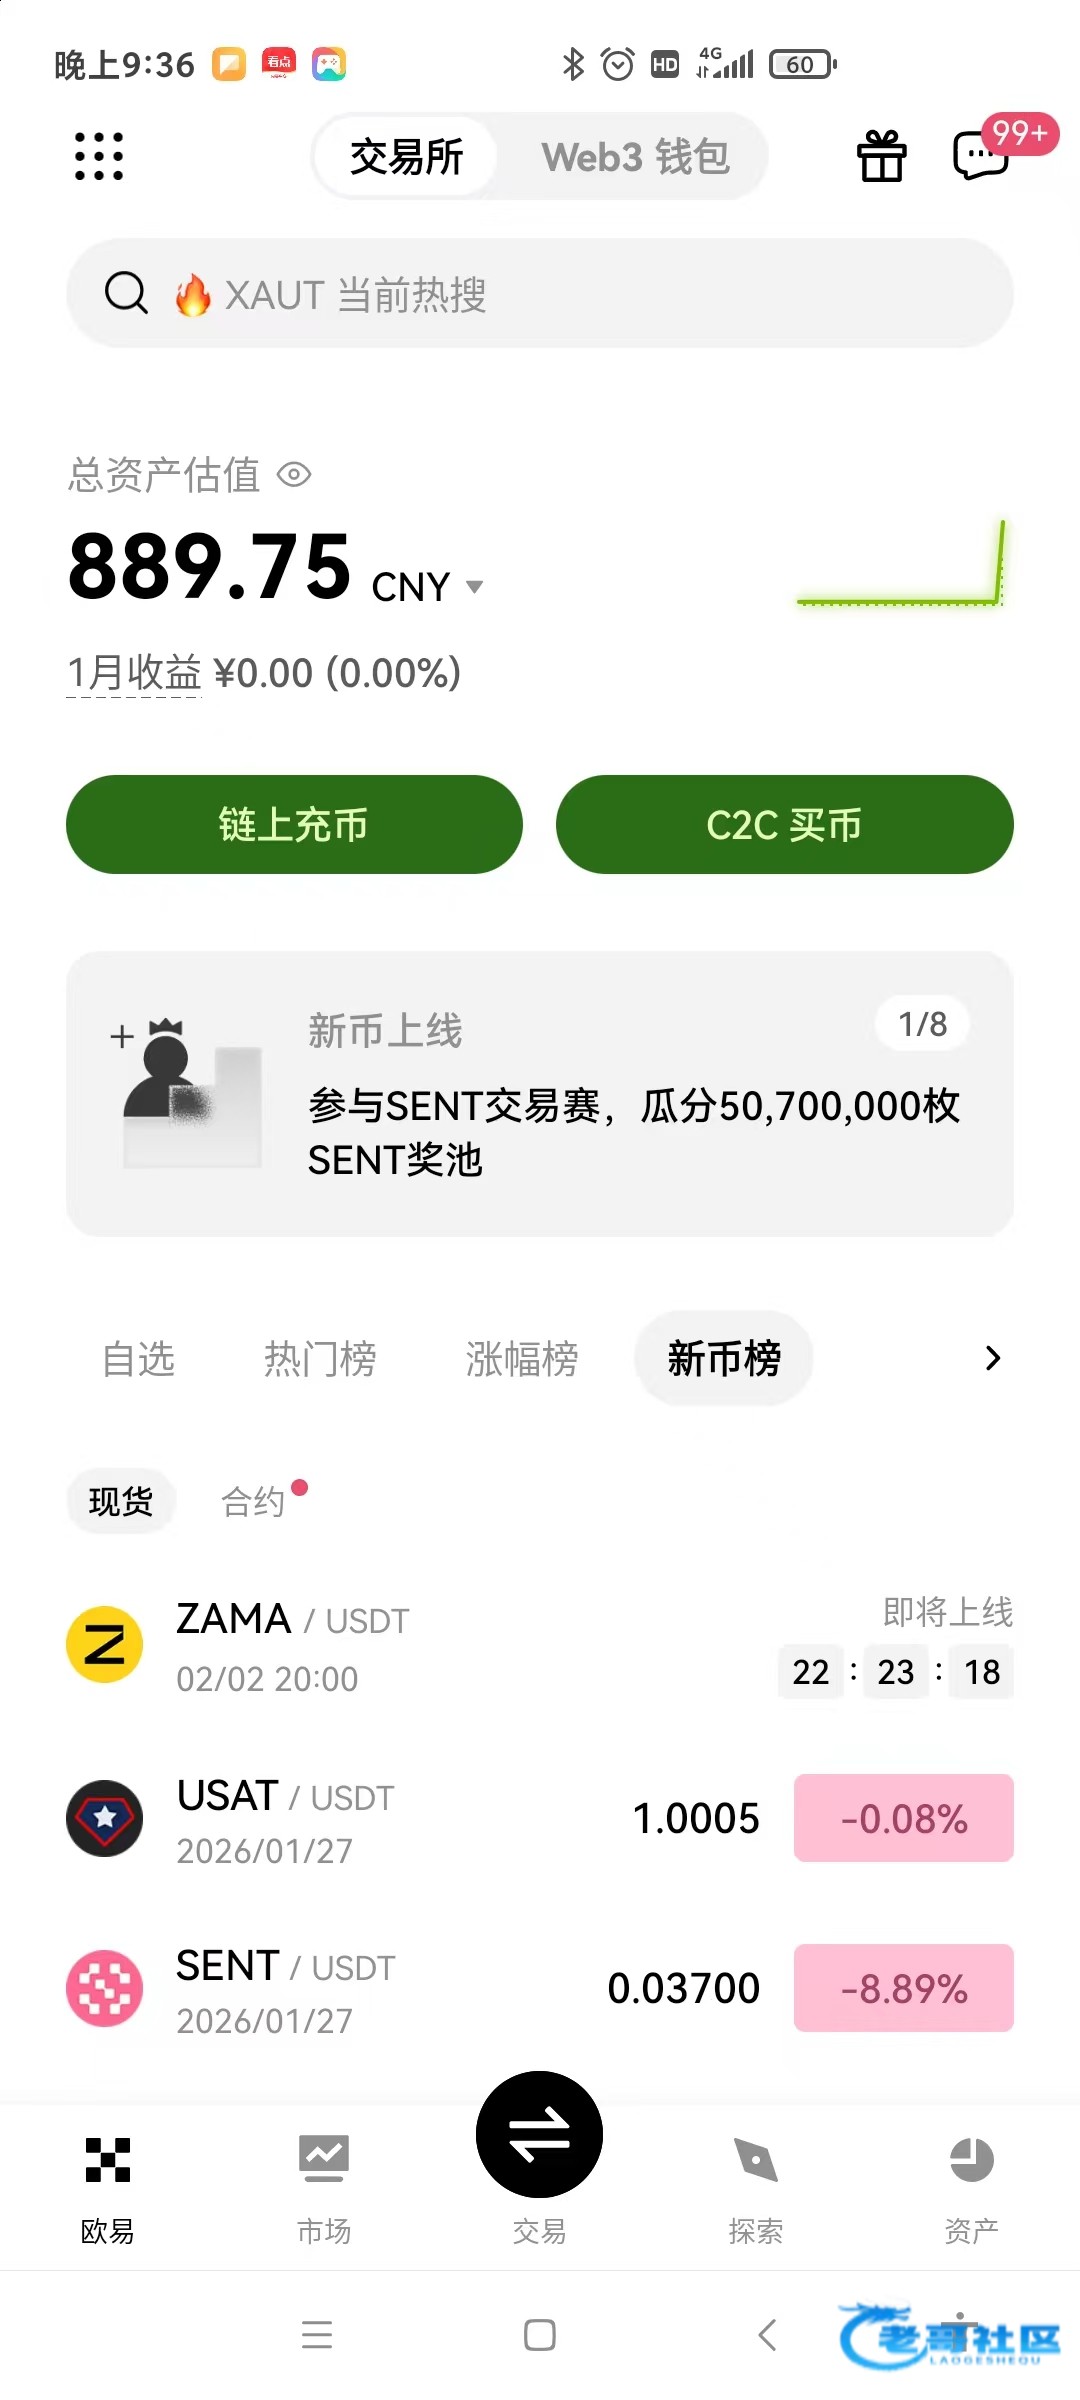
Task: Expand more ranking lists with right chevron
Action: (x=992, y=1358)
